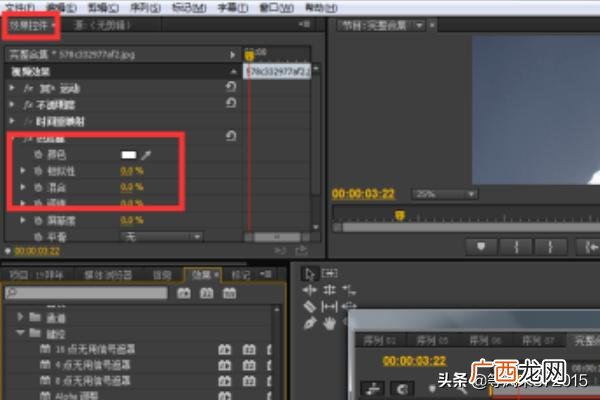Viewport: 600px width, 400px height.
Task: Click the Mark Out bracket button
Action: pos(550,247)
